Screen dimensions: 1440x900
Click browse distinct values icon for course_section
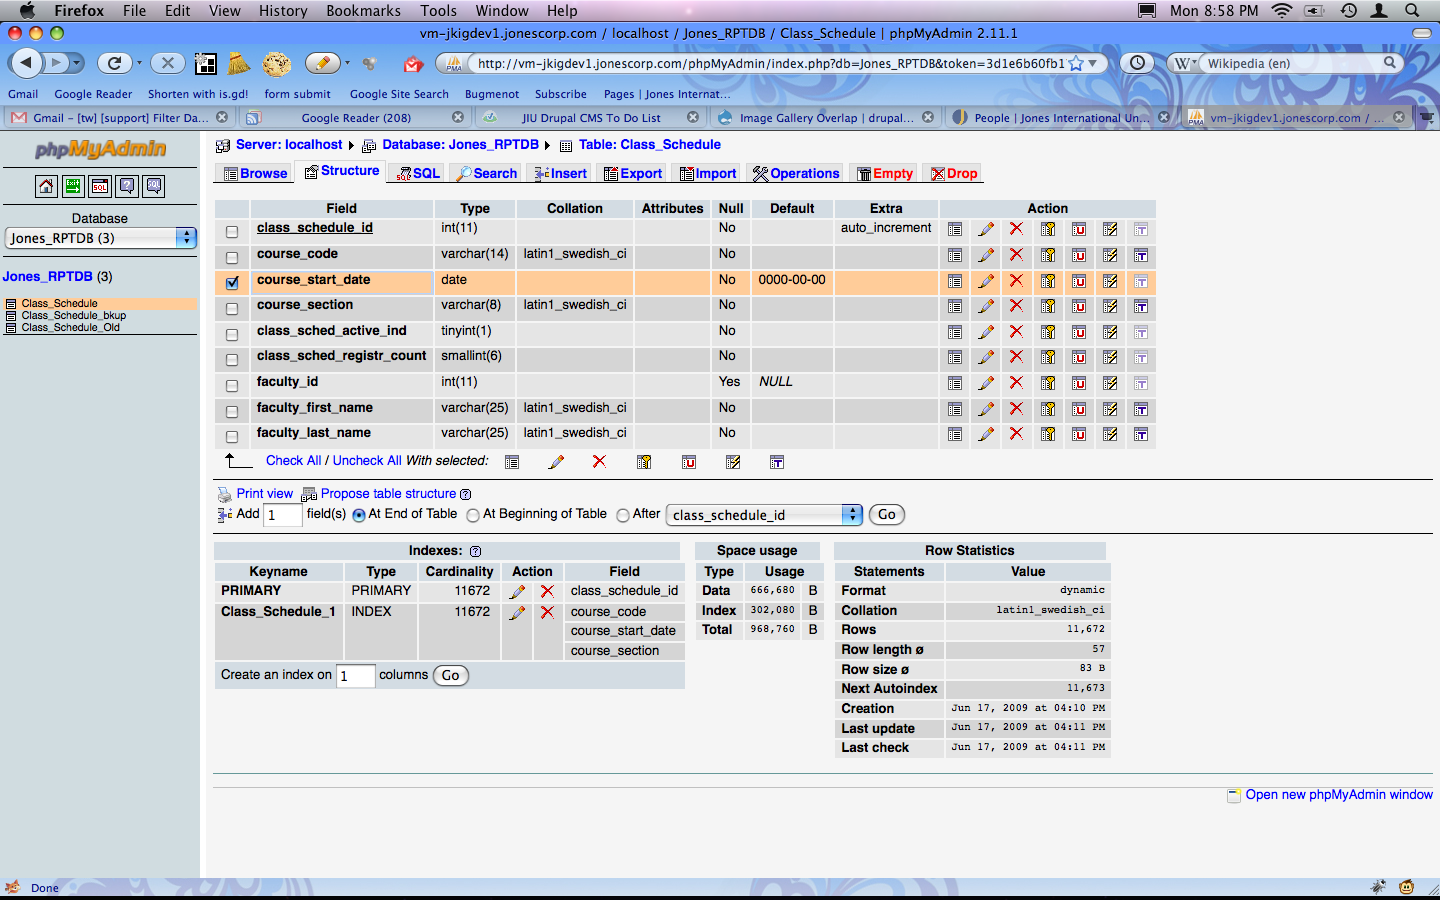tap(955, 306)
